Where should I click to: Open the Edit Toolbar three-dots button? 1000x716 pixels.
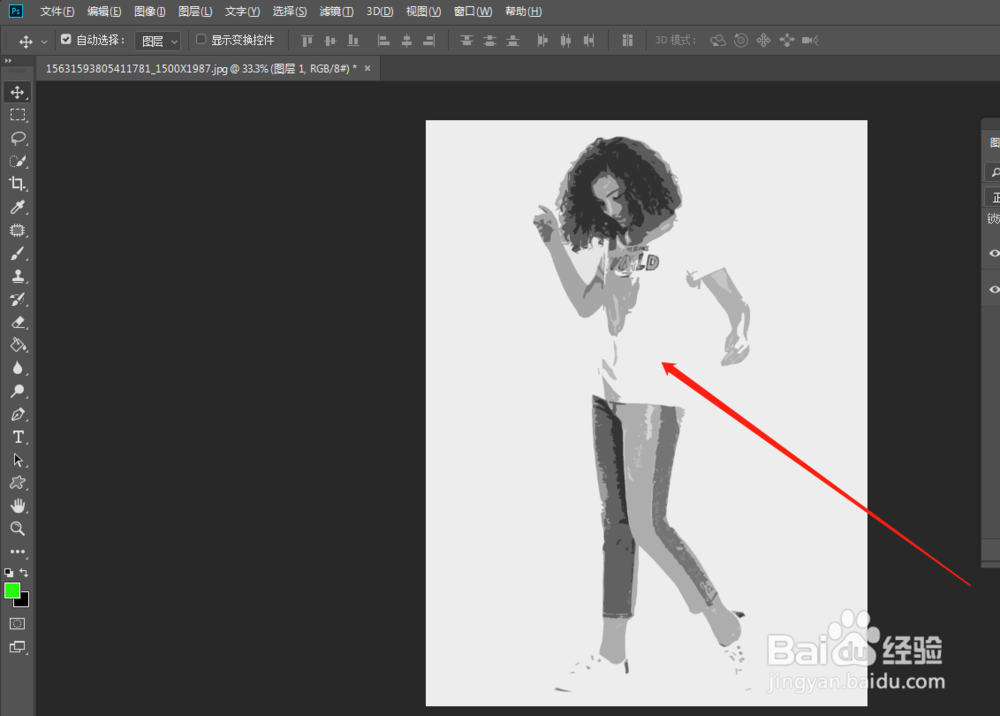click(17, 552)
